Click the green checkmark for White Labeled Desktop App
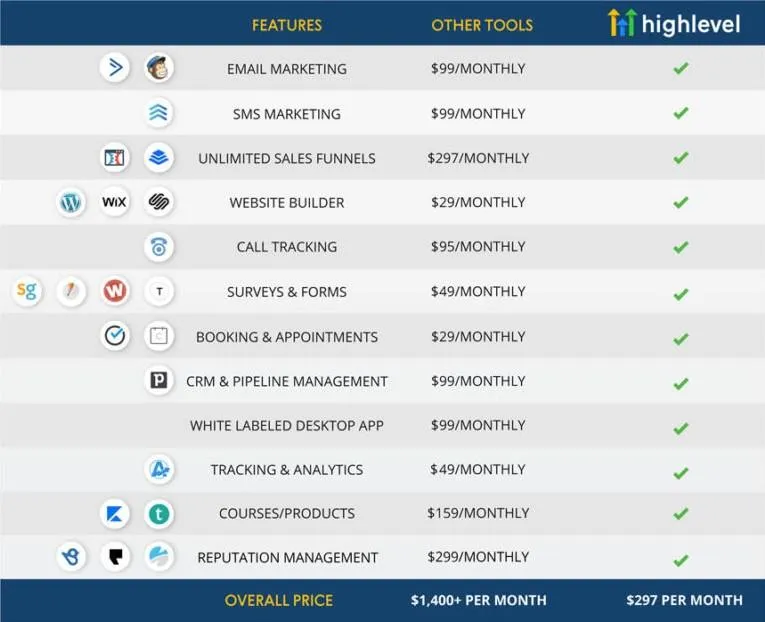The image size is (765, 622). point(681,428)
